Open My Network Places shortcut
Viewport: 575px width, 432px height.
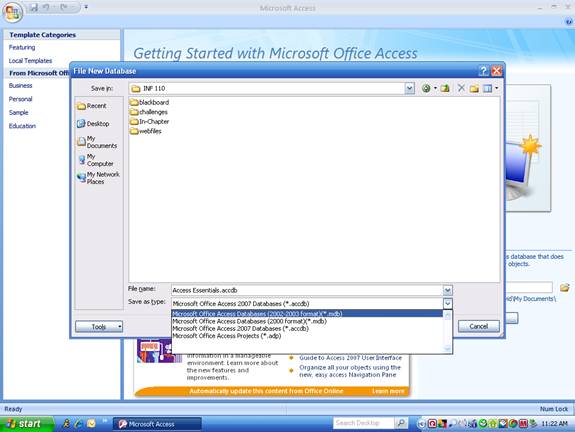point(98,178)
